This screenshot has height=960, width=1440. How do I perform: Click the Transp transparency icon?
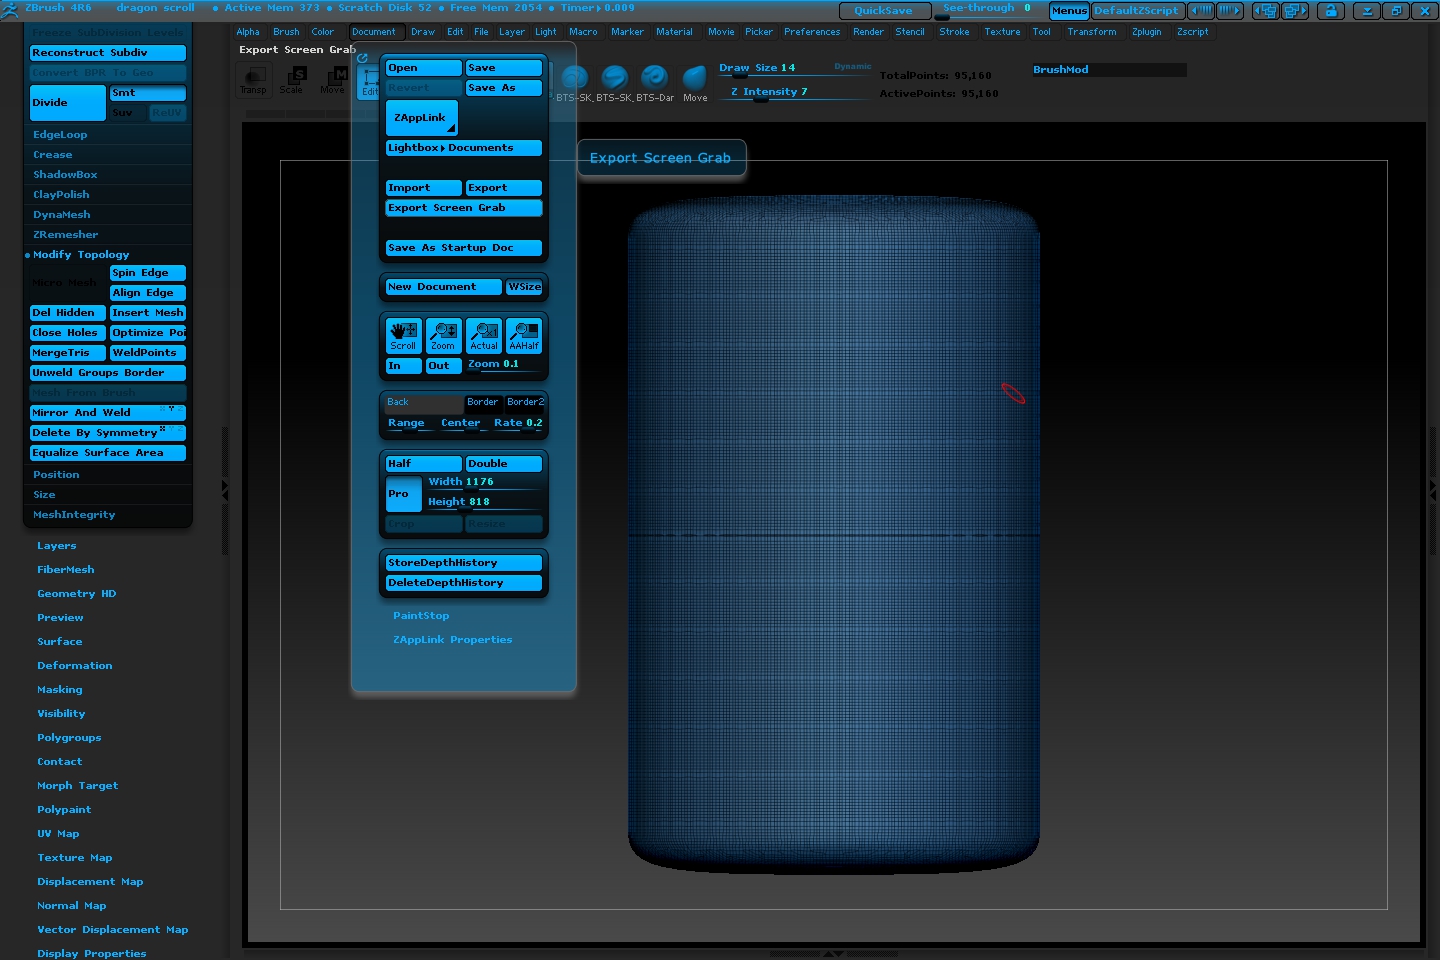pos(254,80)
